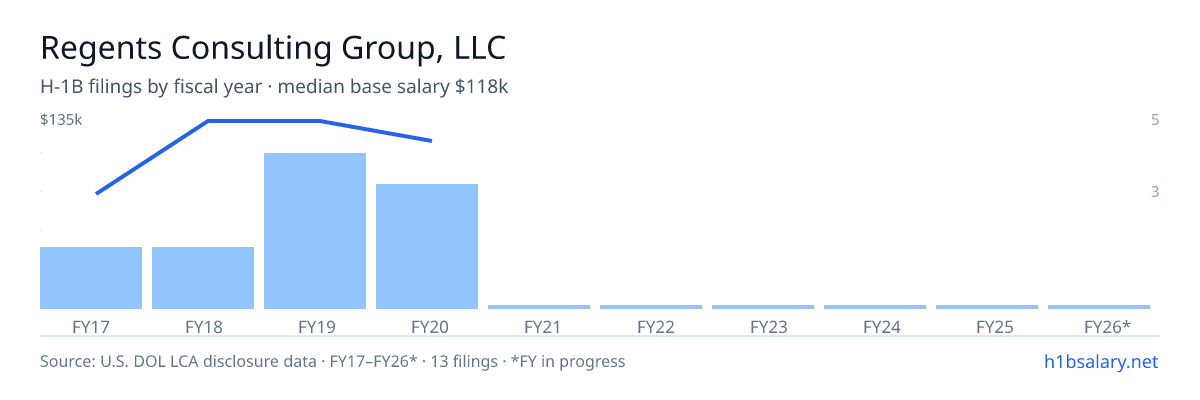
Task: Click the FY22 thin bar
Action: (651, 307)
